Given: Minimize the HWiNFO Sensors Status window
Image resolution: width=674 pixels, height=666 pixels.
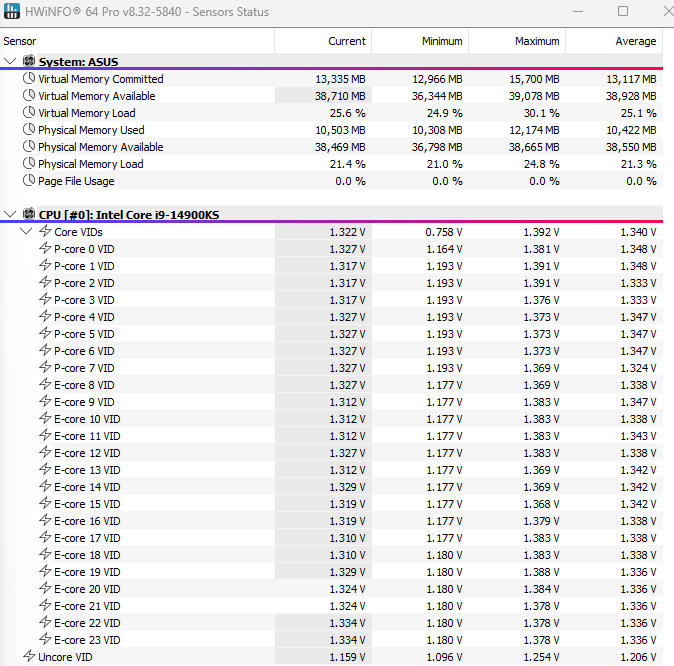Looking at the screenshot, I should pos(578,11).
